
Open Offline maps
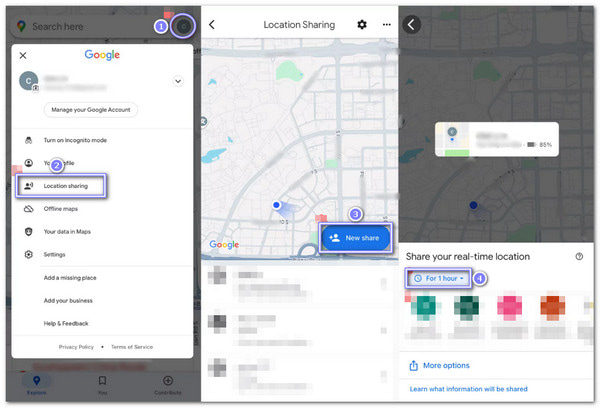(60, 209)
